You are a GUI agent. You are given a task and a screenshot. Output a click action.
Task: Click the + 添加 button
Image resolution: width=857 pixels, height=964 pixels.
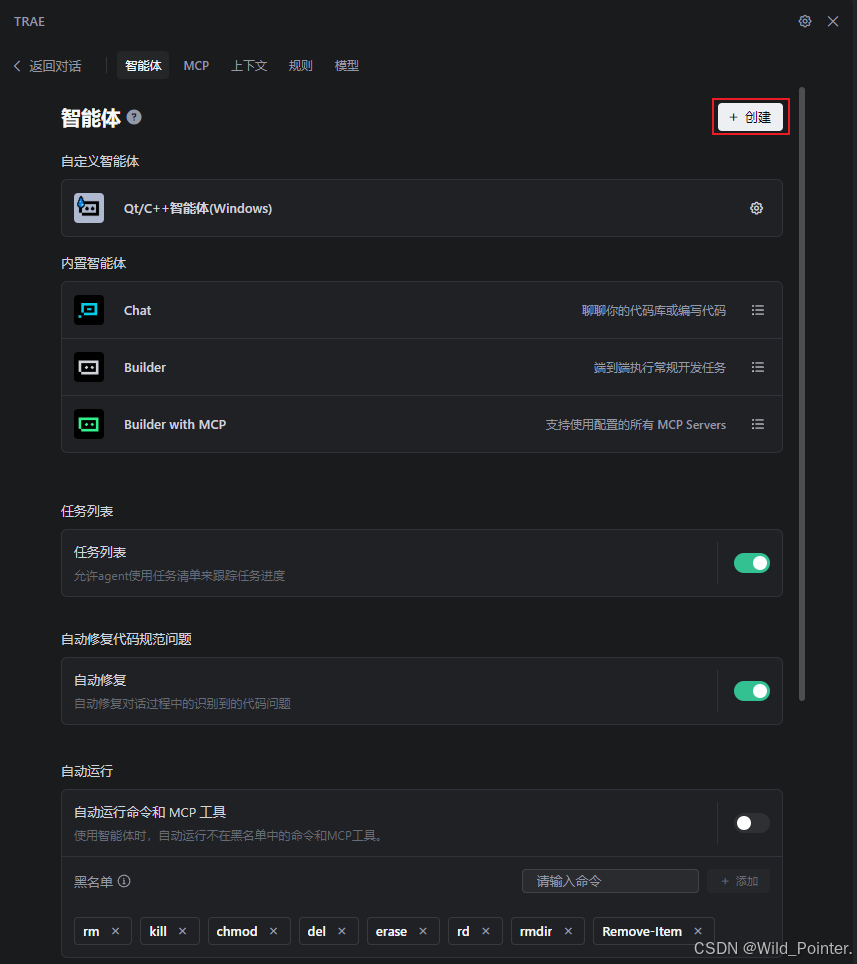738,881
